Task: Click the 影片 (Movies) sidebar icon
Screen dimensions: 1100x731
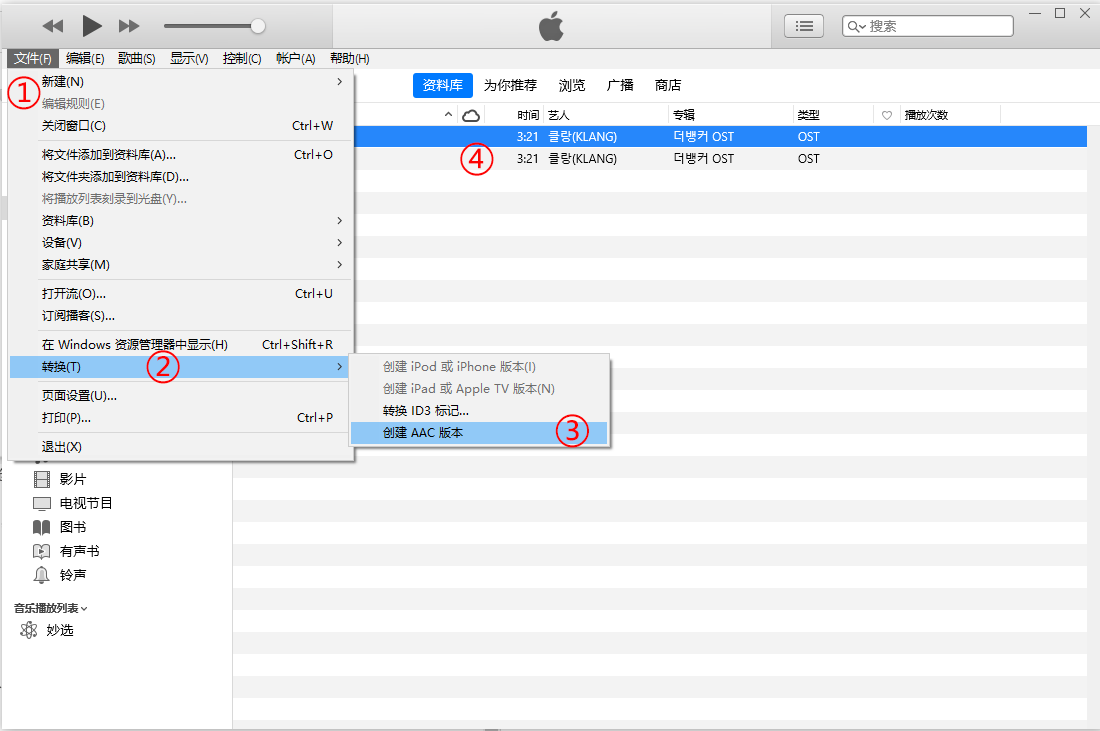Action: tap(42, 479)
